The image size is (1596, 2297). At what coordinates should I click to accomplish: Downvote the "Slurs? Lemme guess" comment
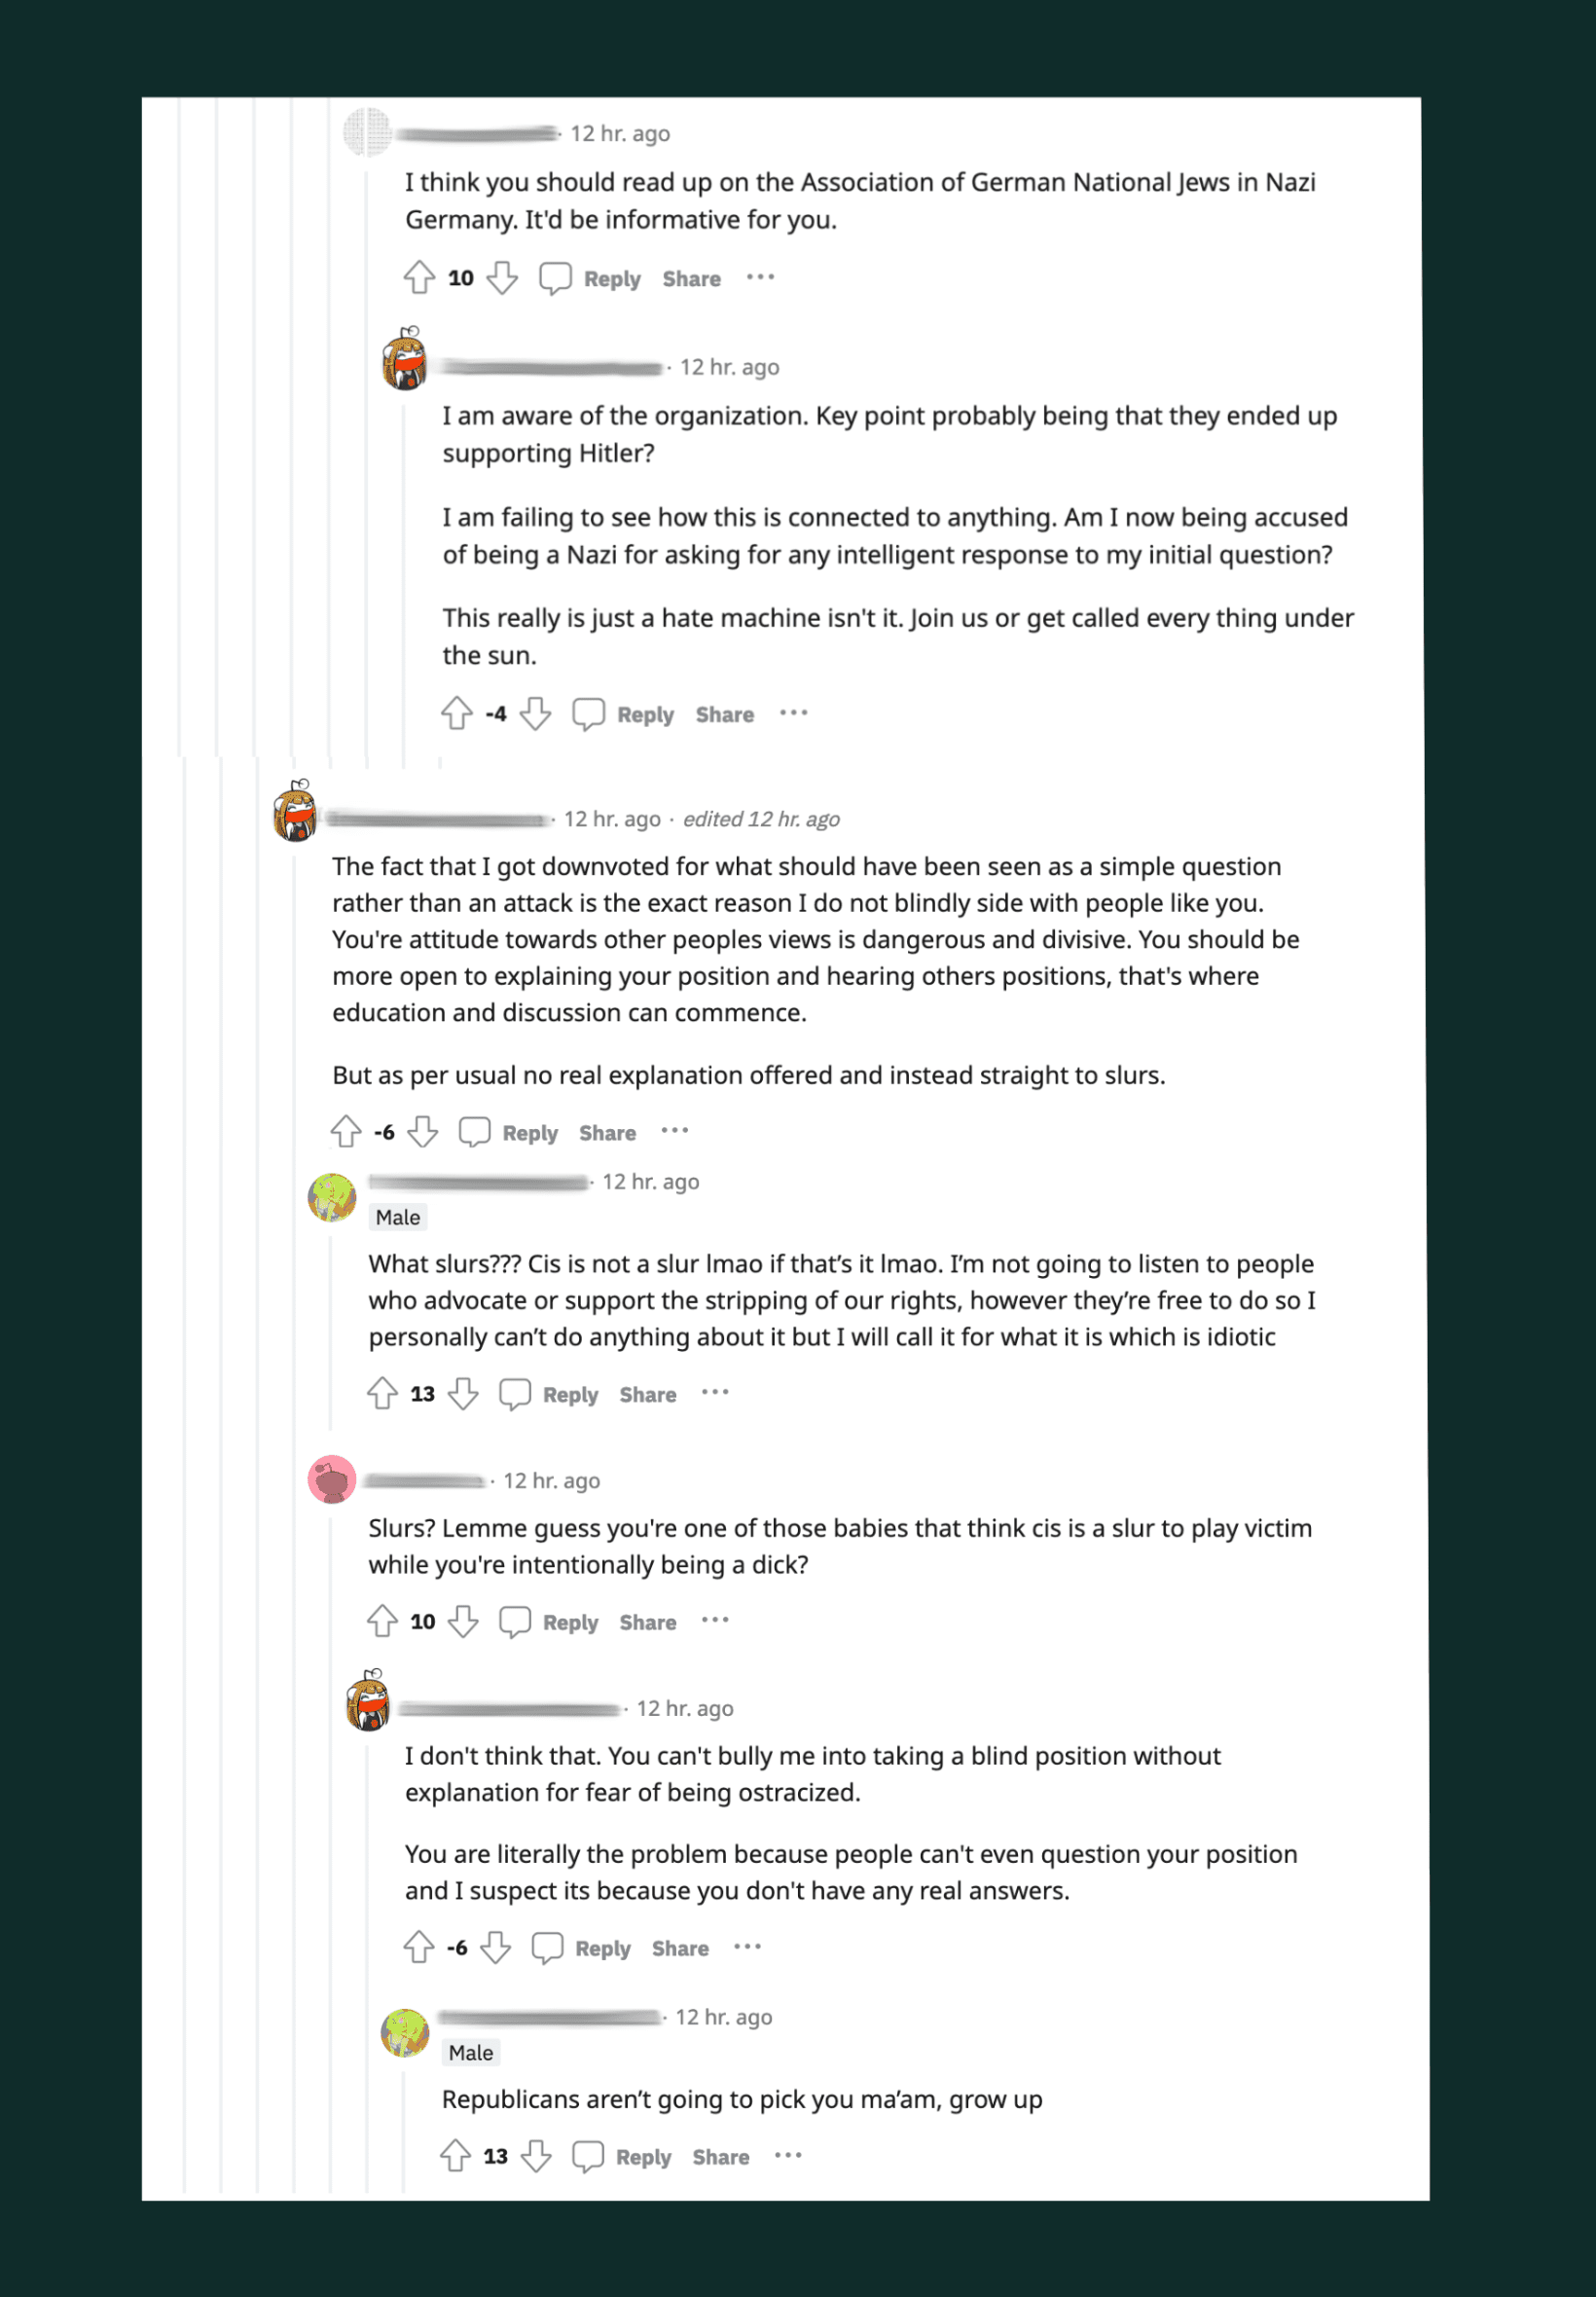click(x=463, y=1622)
